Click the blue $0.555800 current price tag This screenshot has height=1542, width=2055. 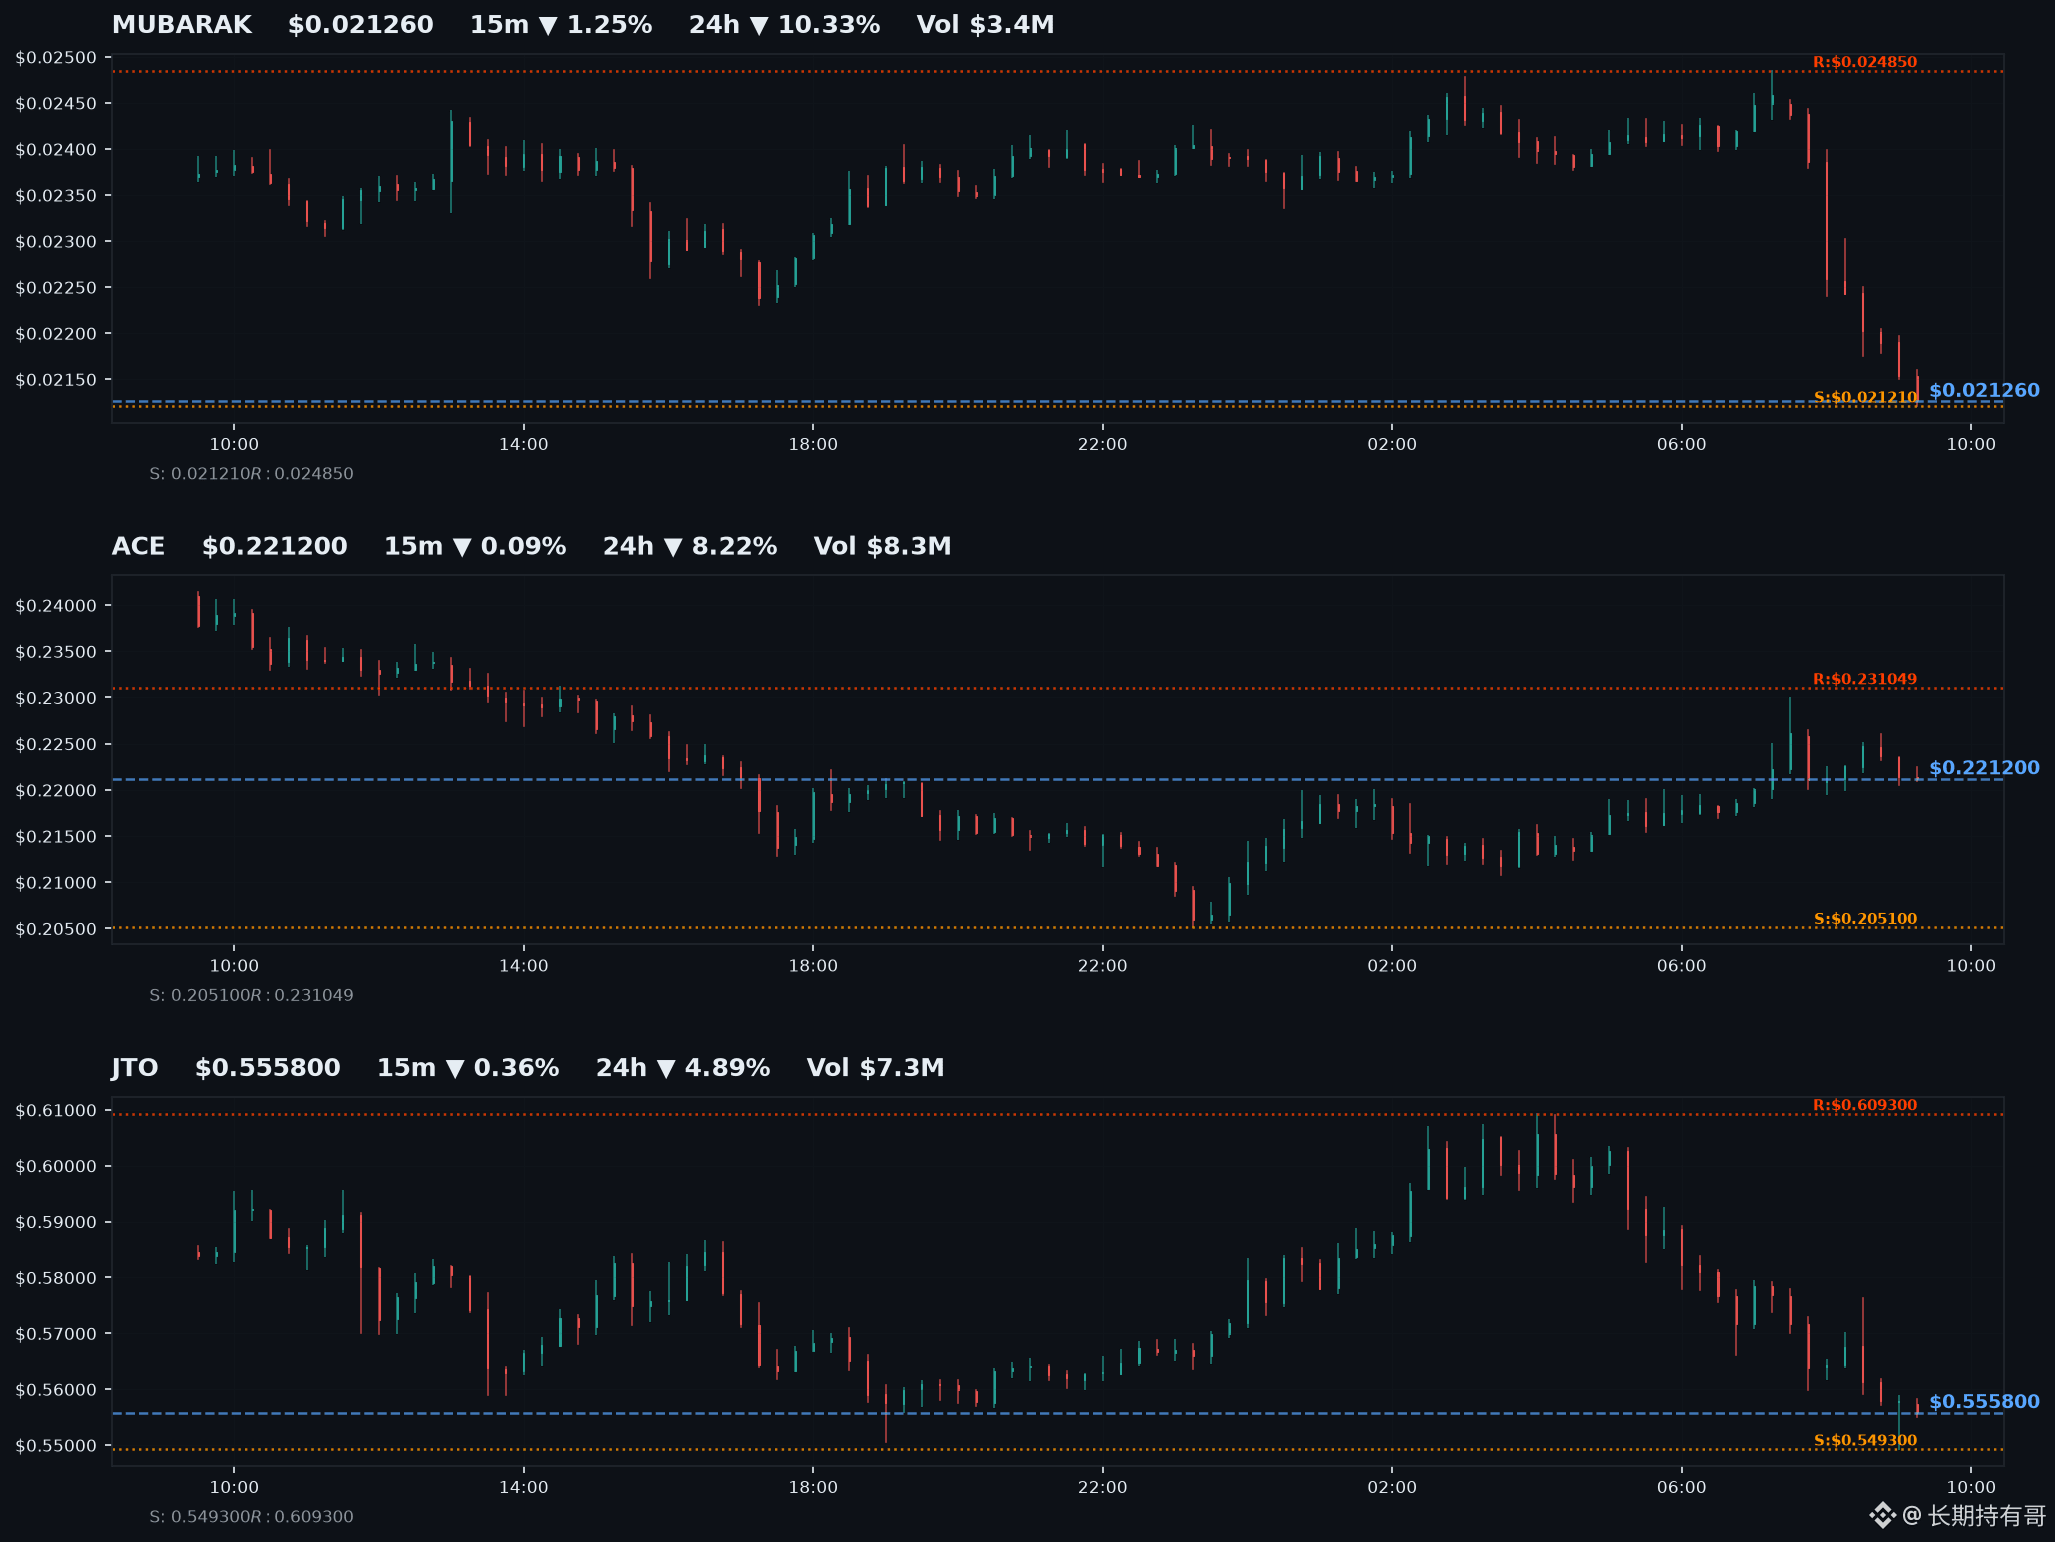click(x=1984, y=1402)
